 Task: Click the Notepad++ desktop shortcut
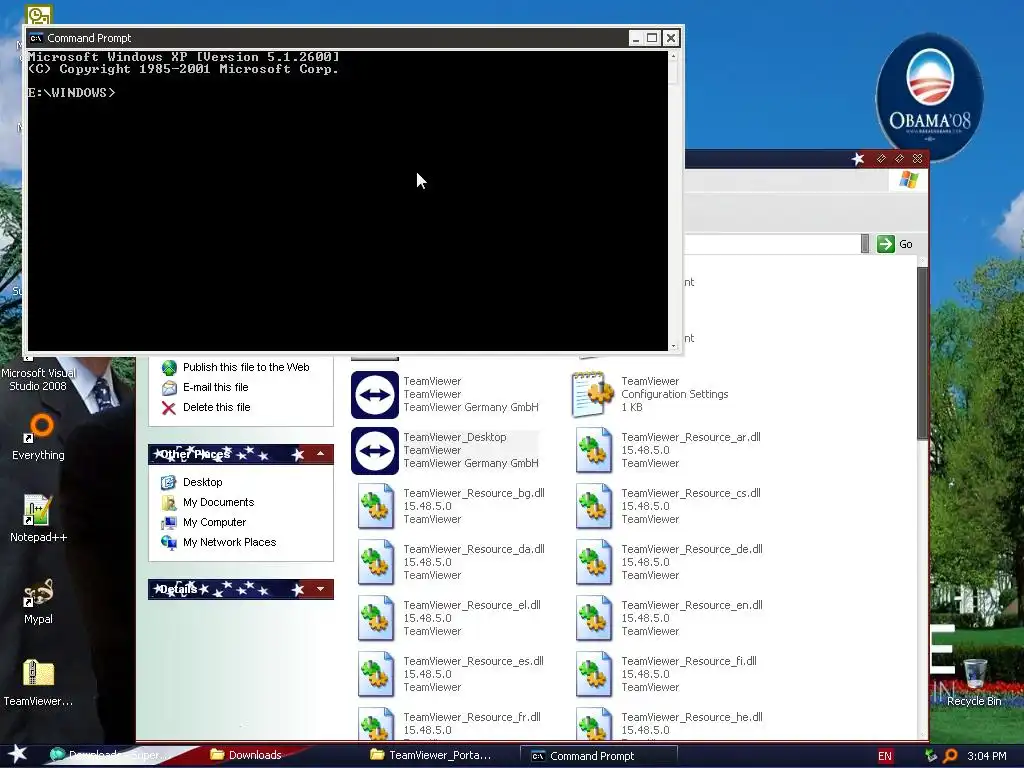pyautogui.click(x=39, y=519)
